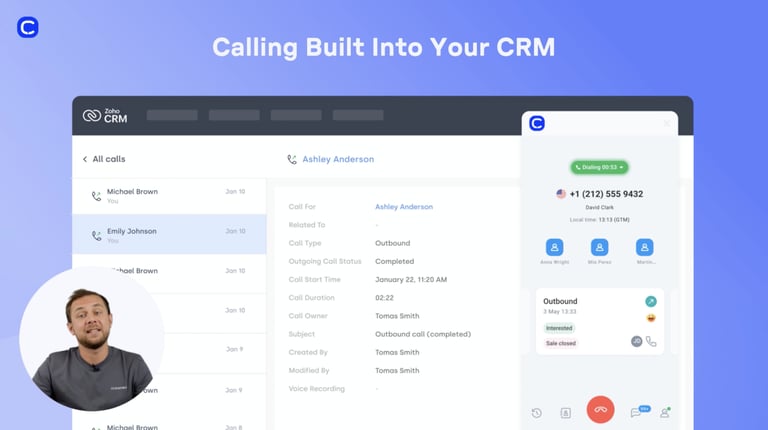Click the Interested tag
Viewport: 768px width, 430px height.
pyautogui.click(x=559, y=328)
